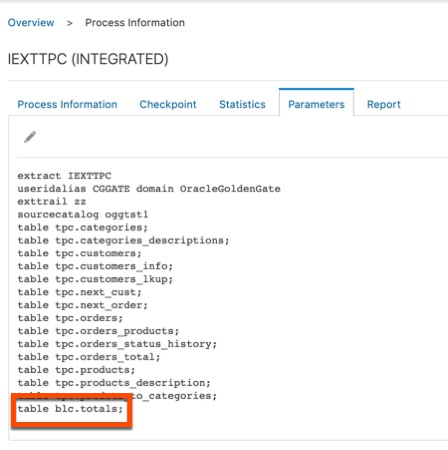Click the 'IEXTTPC (INTEGRATED)' heading
This screenshot has height=450, width=448.
[x=88, y=59]
